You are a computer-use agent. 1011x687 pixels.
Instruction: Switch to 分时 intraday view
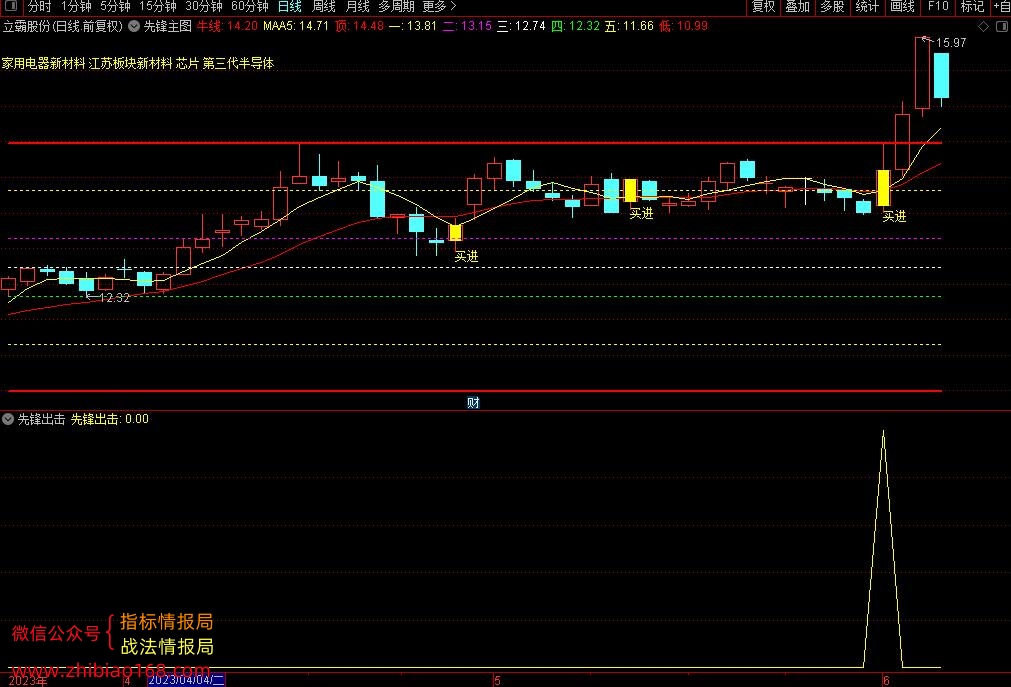tap(39, 6)
